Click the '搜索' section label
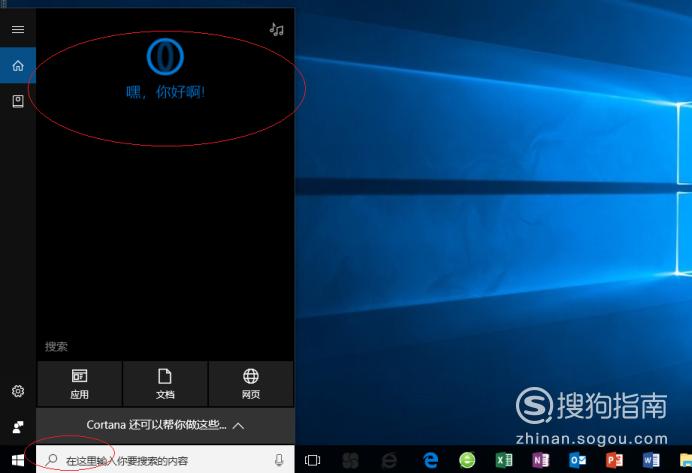Screen dimensions: 692x473 pyautogui.click(x=56, y=346)
